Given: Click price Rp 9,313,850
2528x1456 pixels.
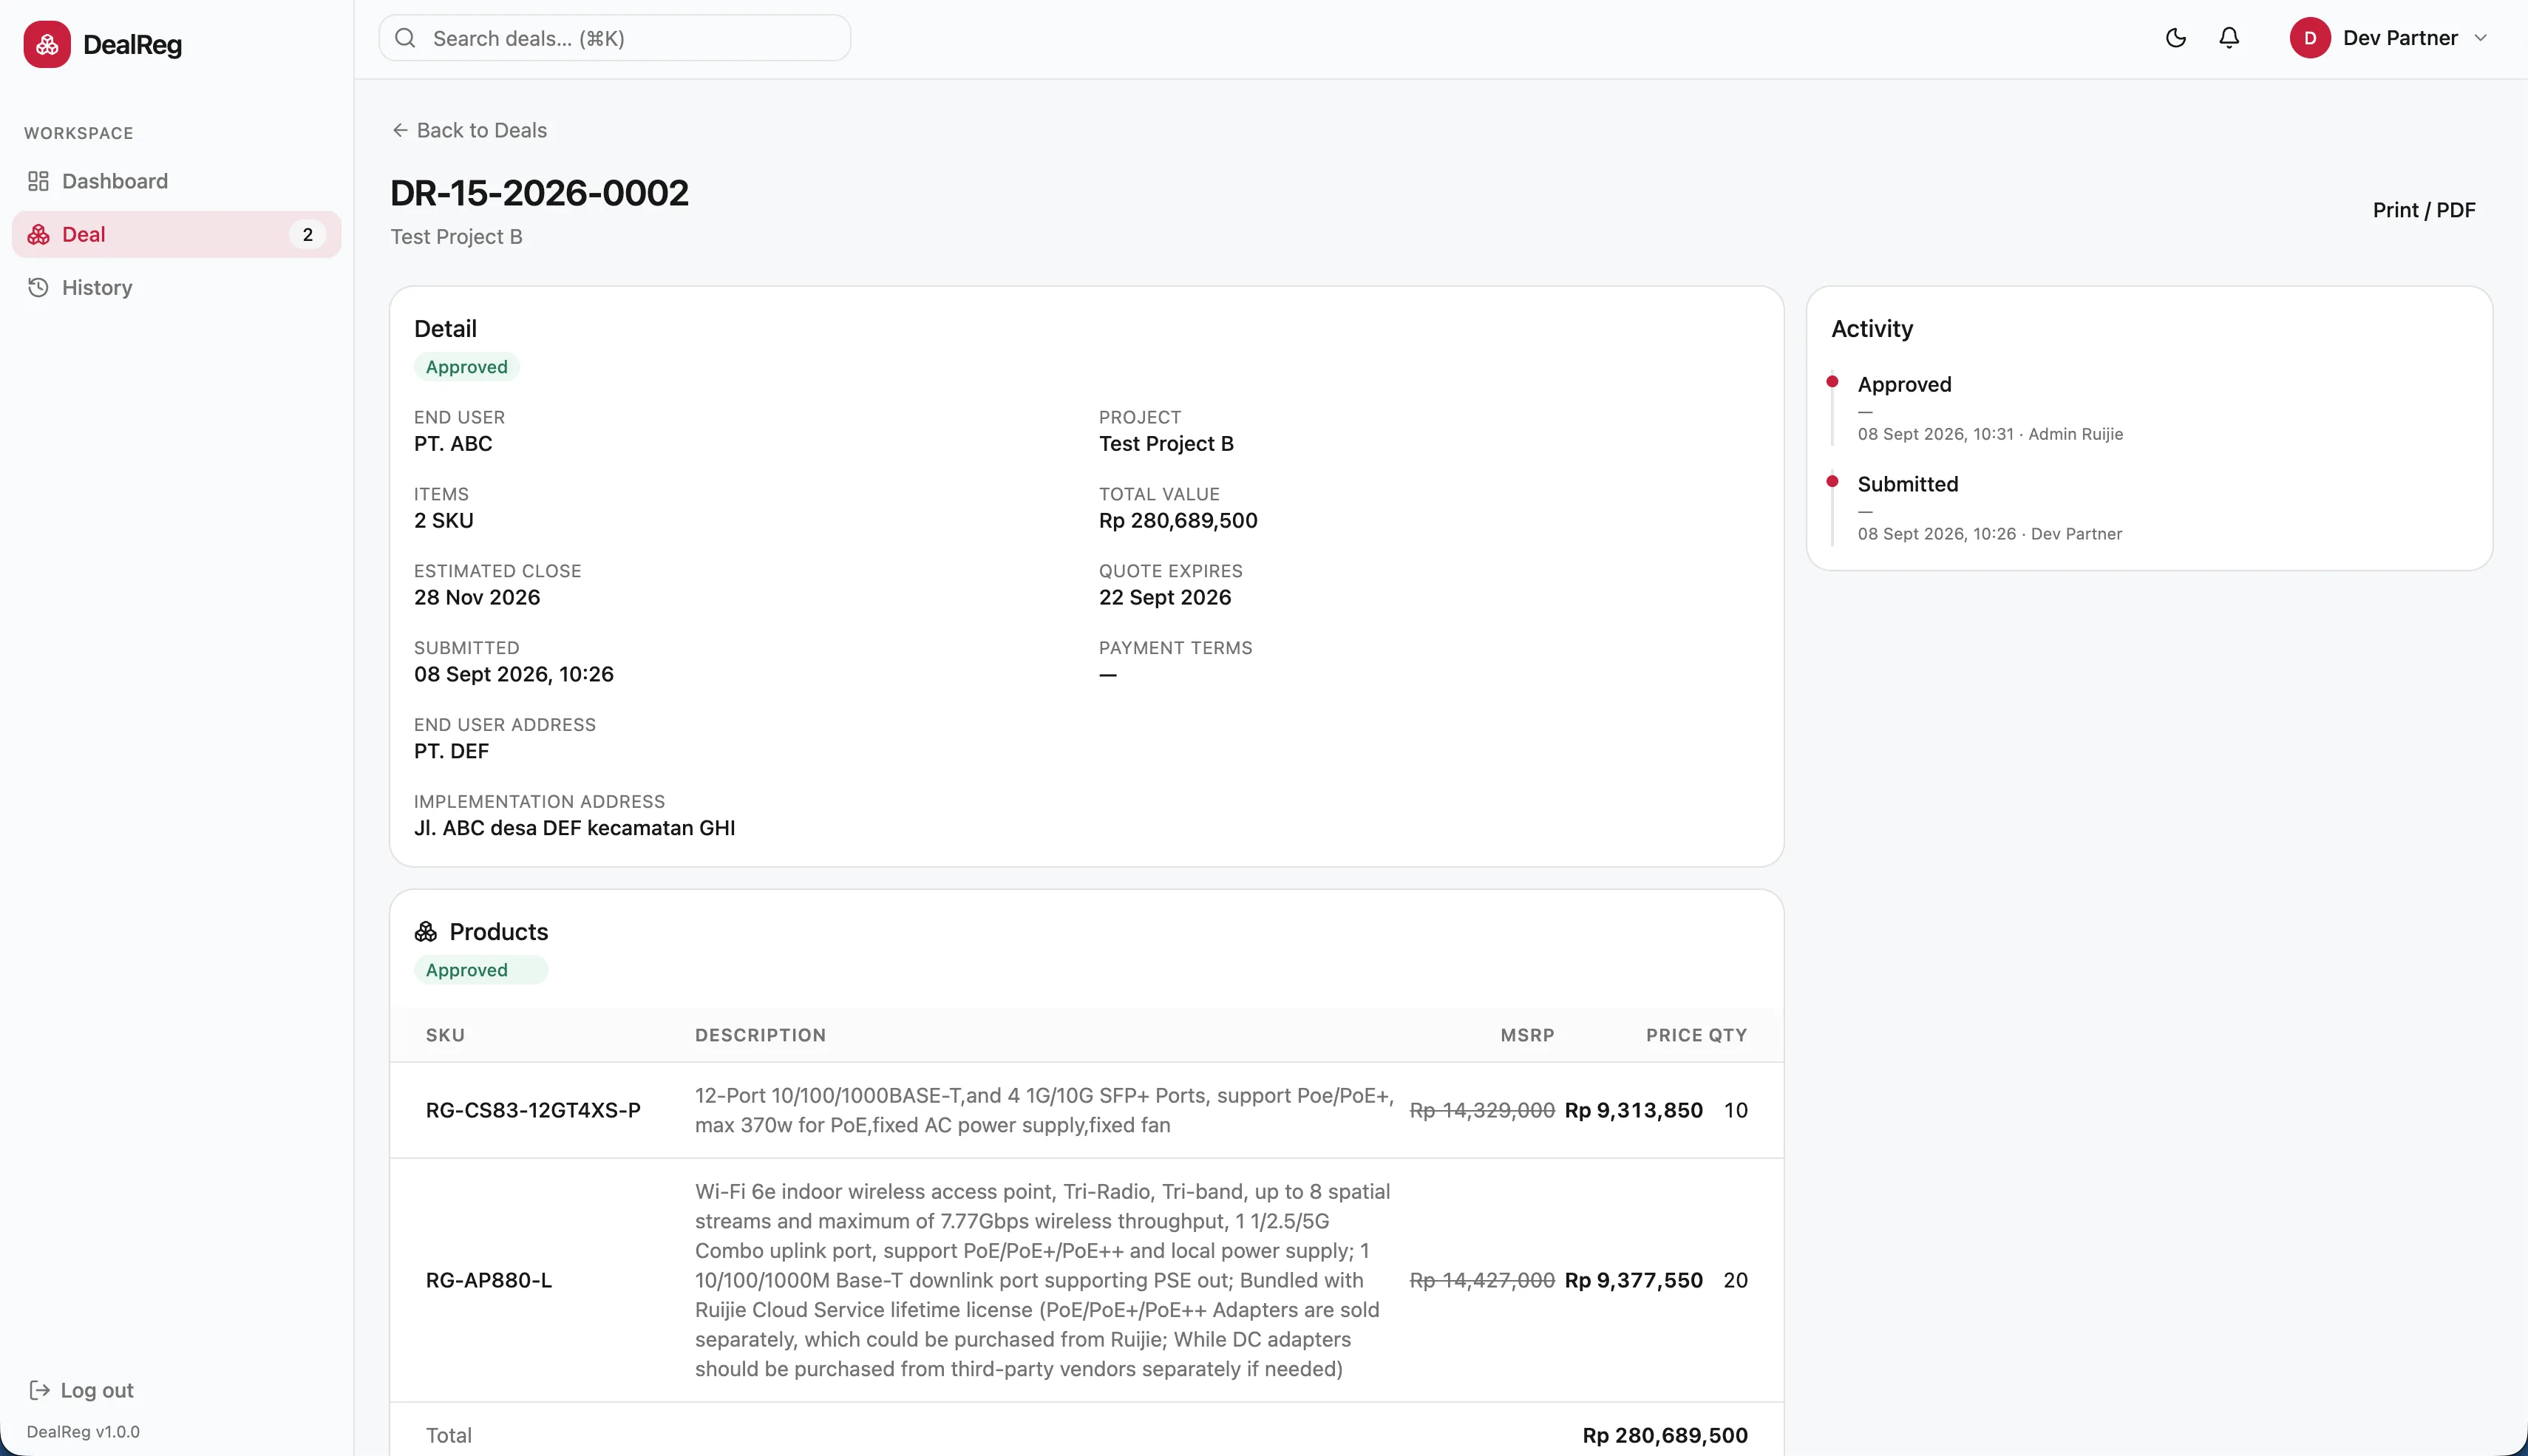Looking at the screenshot, I should (x=1634, y=1110).
